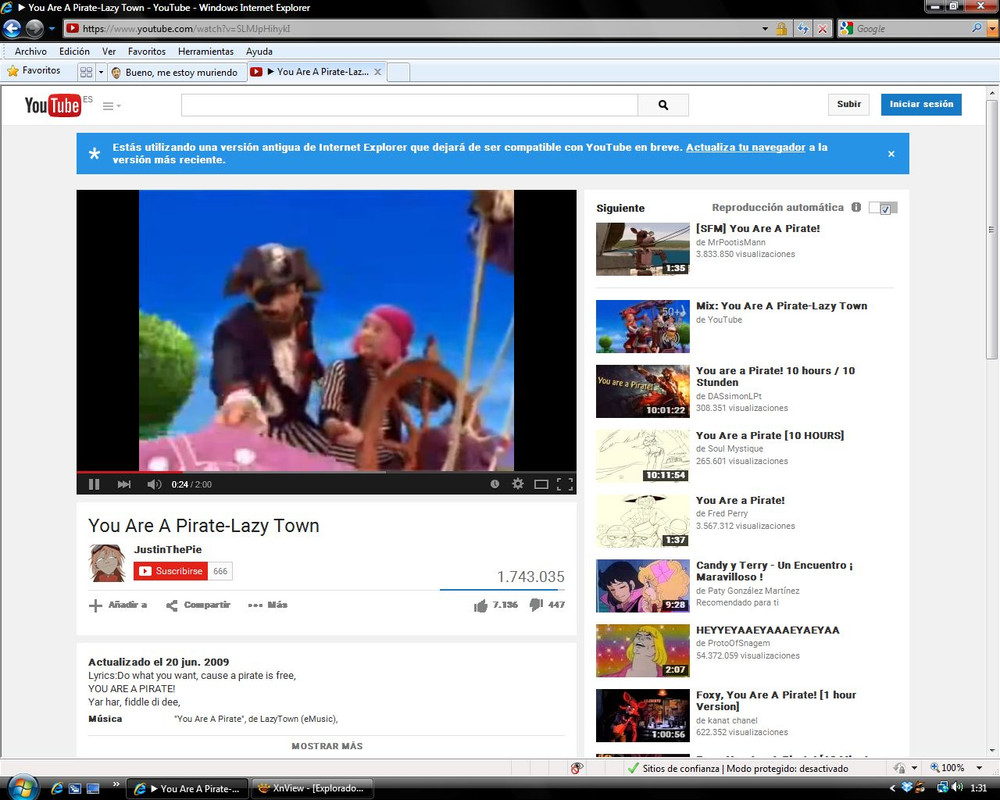Open 'You Are a Pirate [10 HOURS]' video
Viewport: 1000px width, 800px height.
click(770, 436)
